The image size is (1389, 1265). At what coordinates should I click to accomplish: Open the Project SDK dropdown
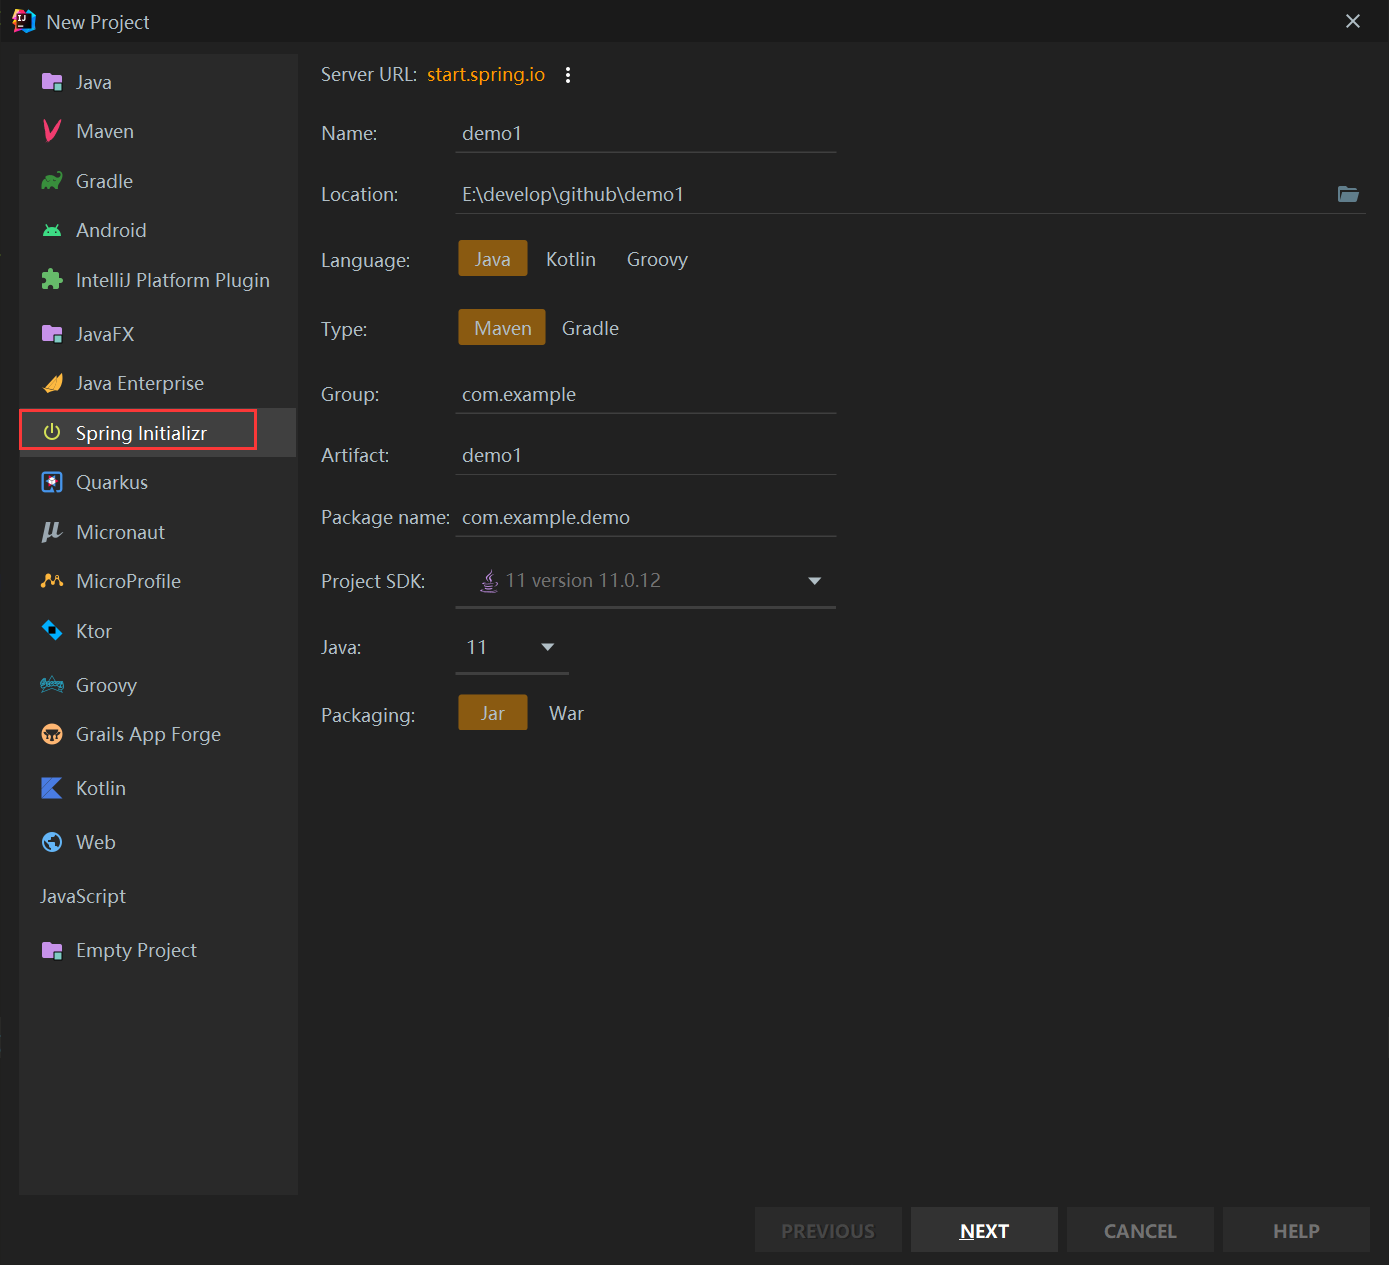click(x=646, y=581)
